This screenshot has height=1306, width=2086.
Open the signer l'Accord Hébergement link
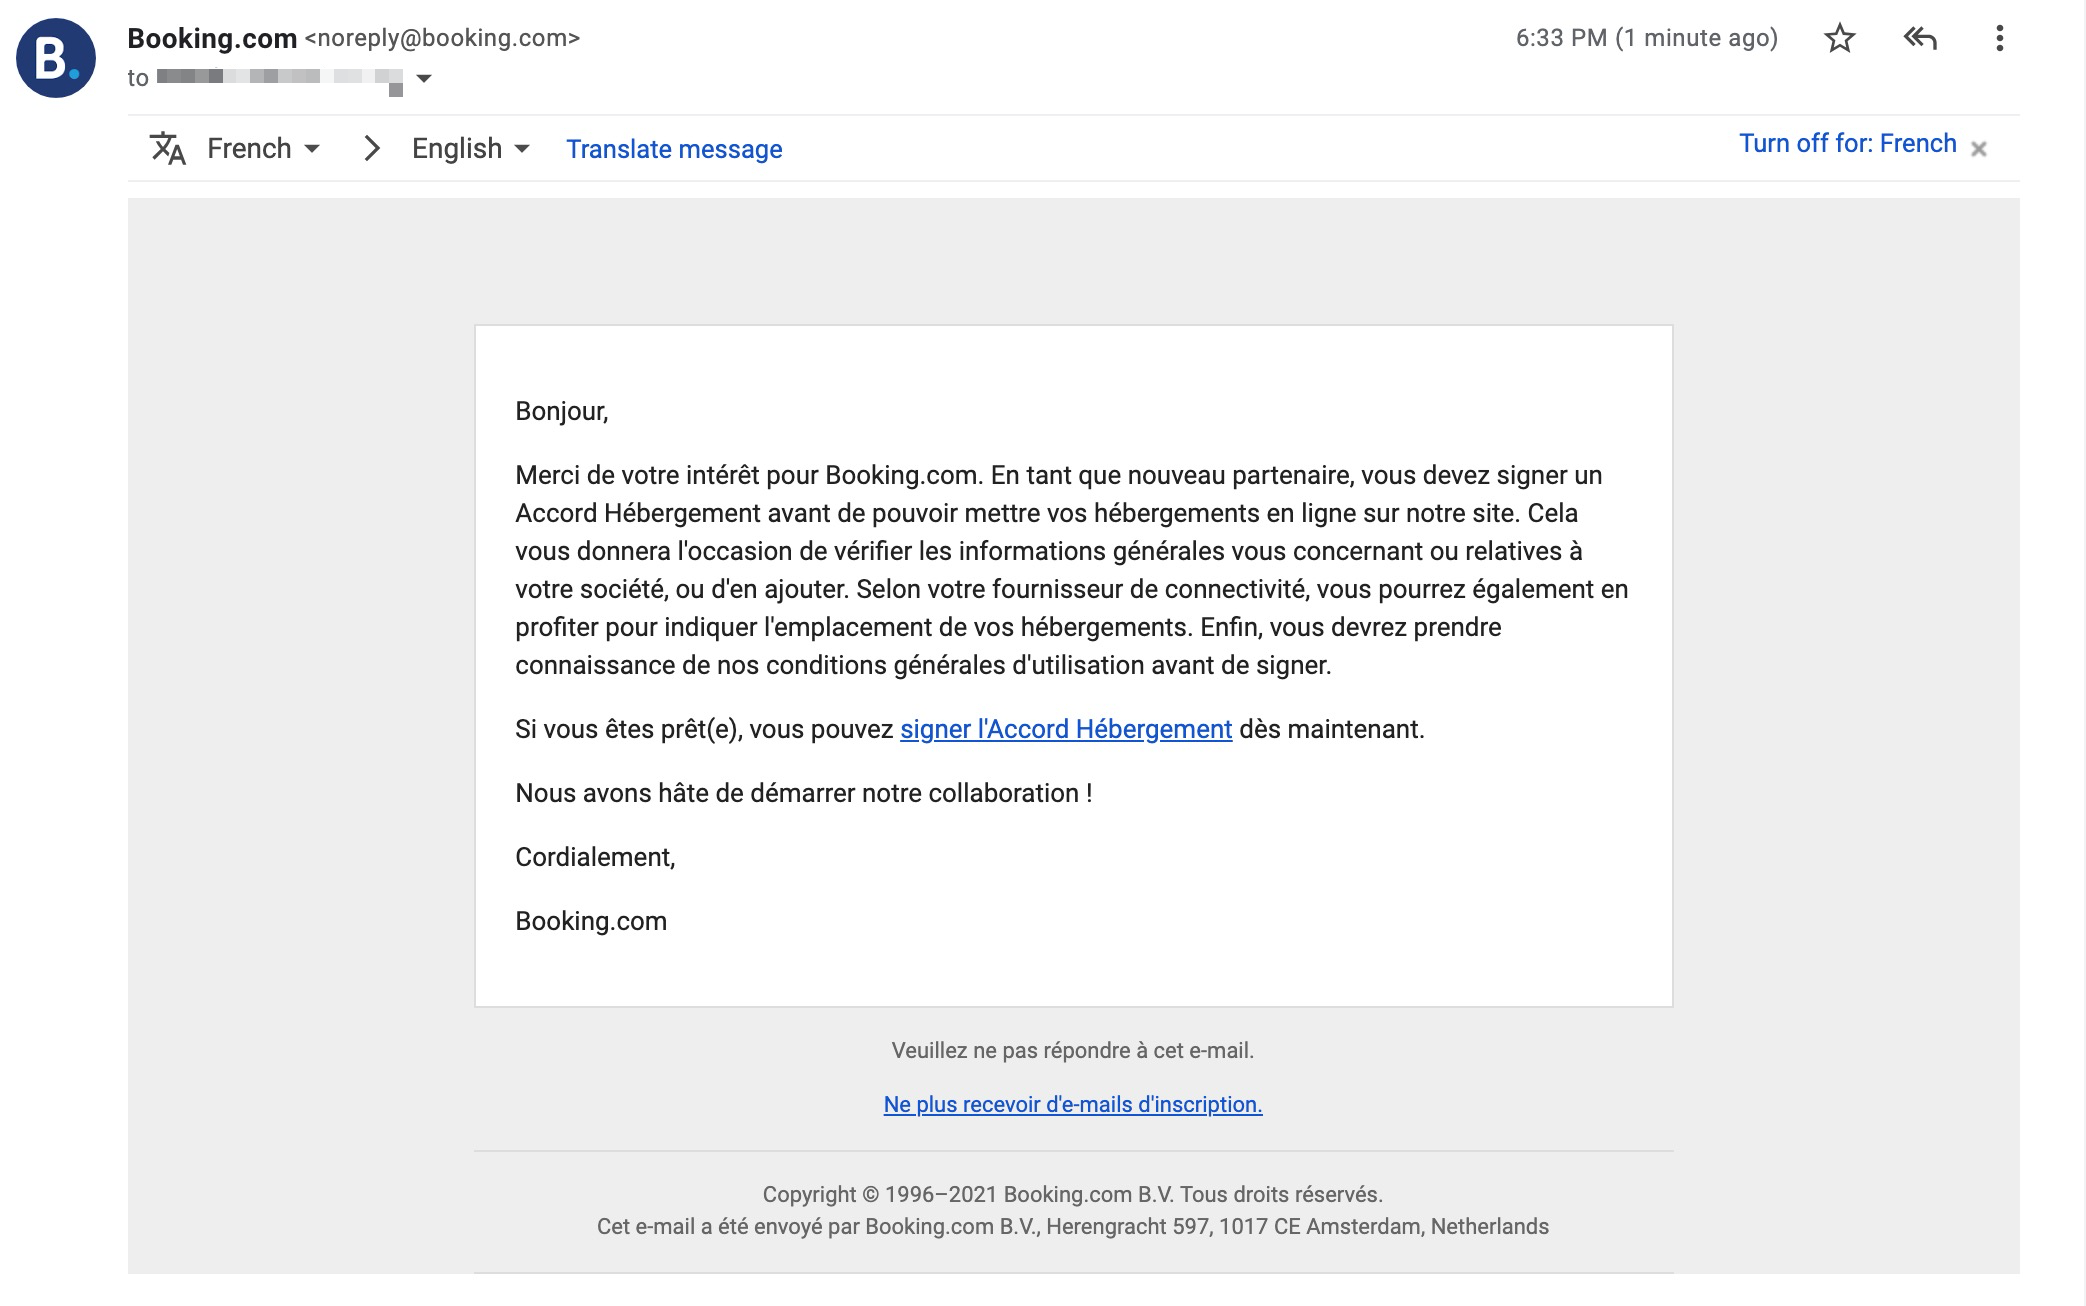1066,729
